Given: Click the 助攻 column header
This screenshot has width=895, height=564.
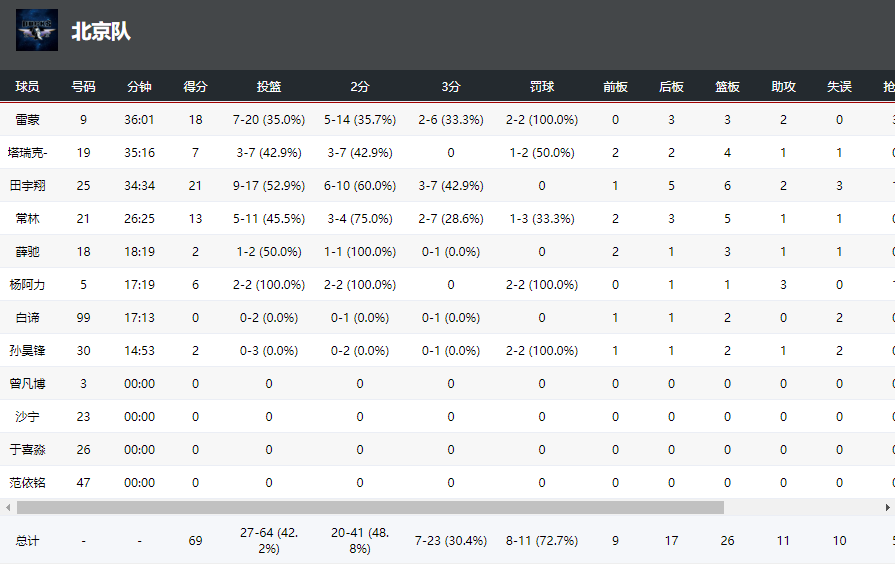Looking at the screenshot, I should (x=783, y=87).
